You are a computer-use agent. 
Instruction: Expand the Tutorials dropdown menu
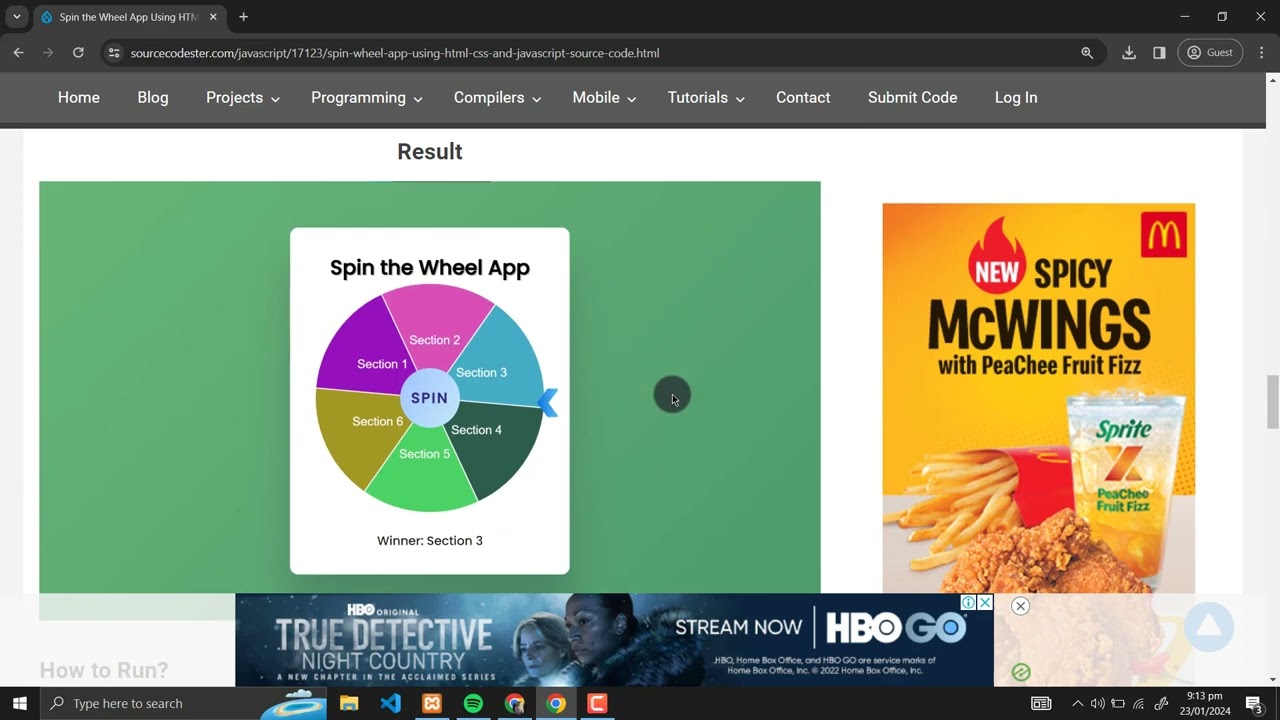coord(706,98)
